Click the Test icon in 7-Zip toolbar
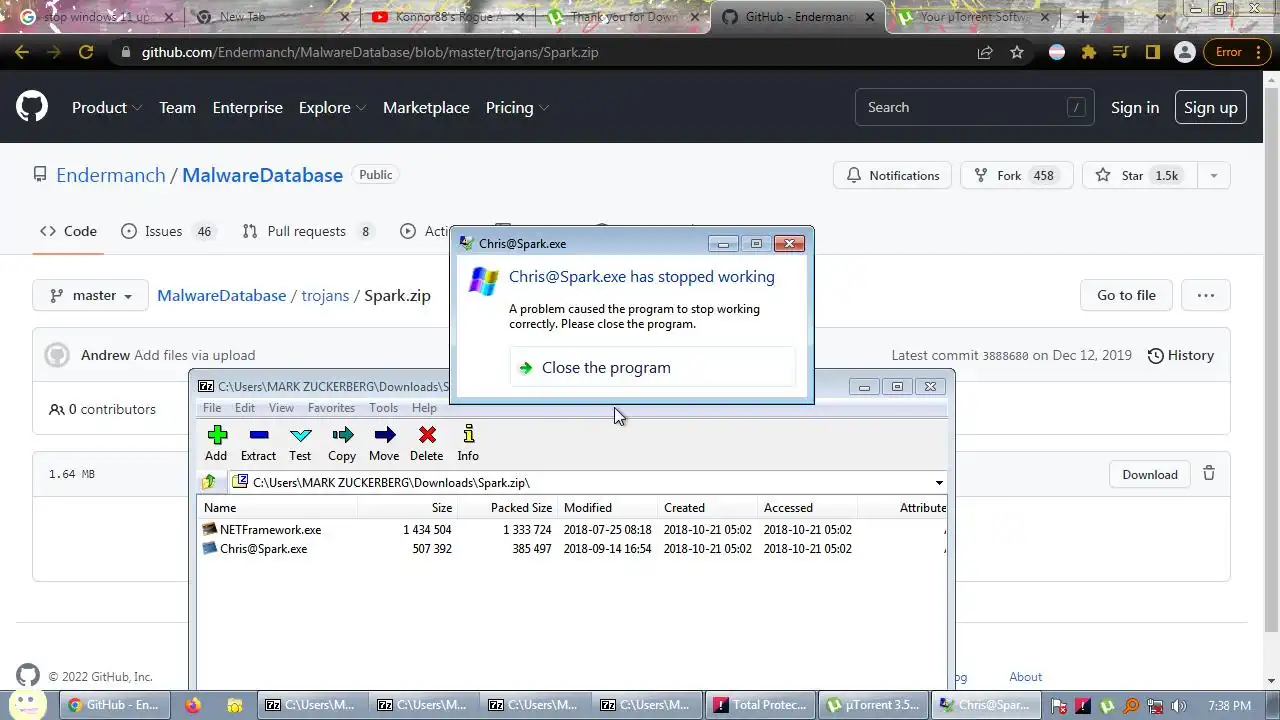Image resolution: width=1280 pixels, height=720 pixels. tap(300, 435)
